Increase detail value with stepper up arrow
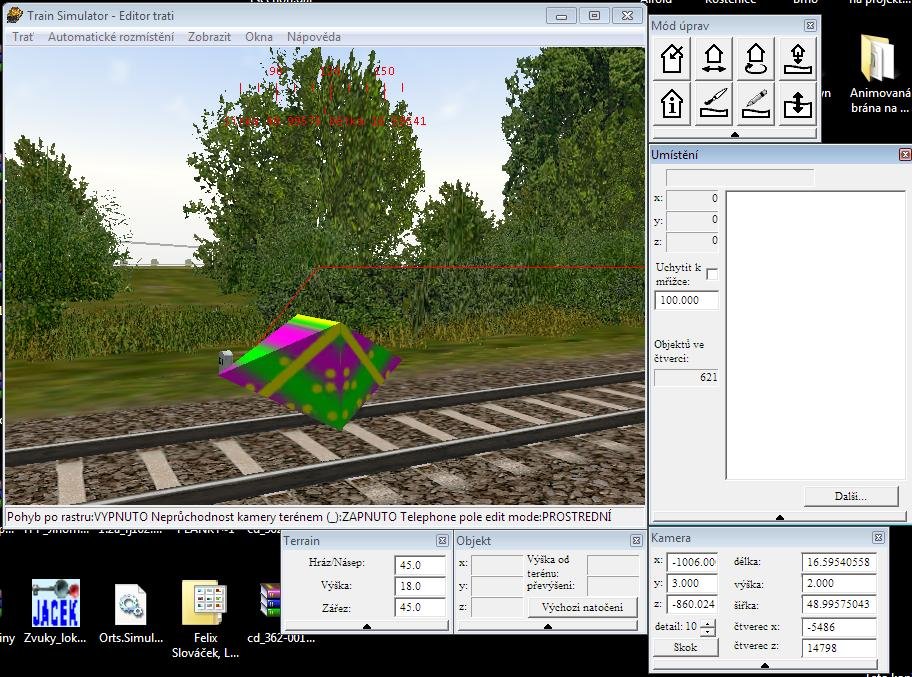 (x=708, y=624)
